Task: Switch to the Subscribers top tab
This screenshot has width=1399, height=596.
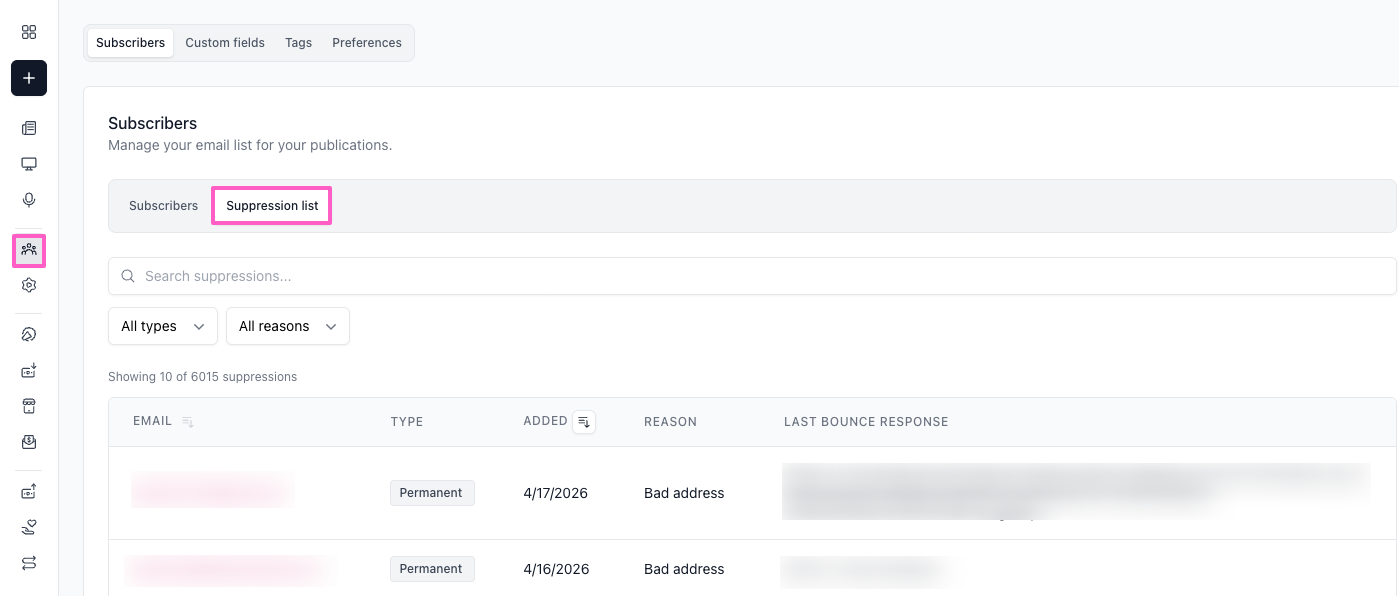Action: tap(131, 43)
